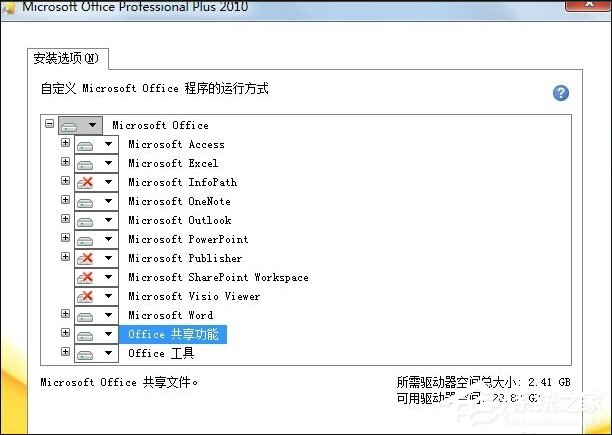Select Microsoft InfoPath in the tree

click(183, 182)
